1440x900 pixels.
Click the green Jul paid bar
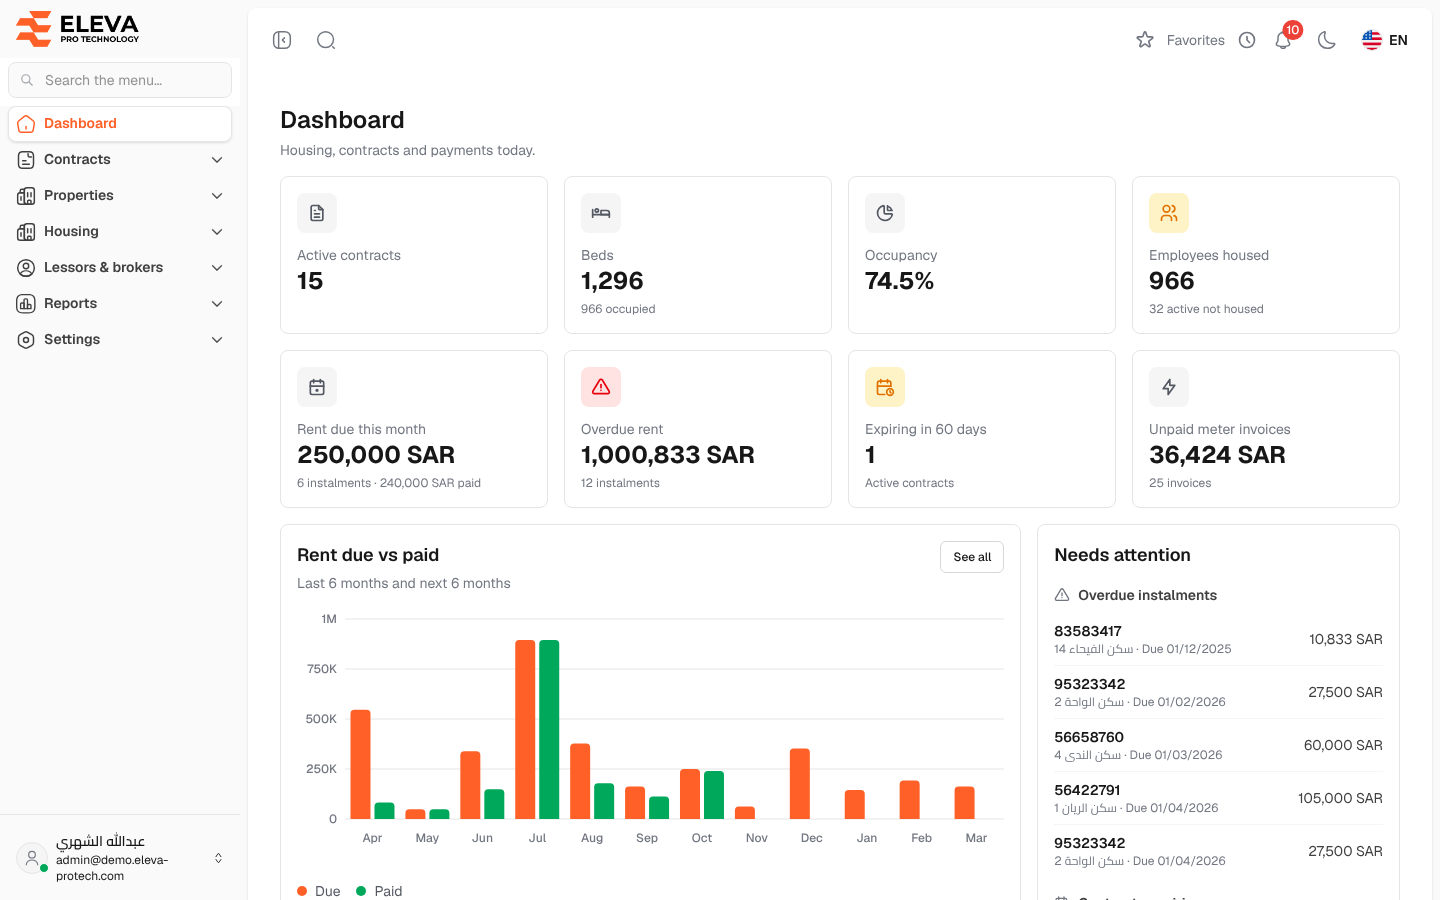(x=549, y=729)
